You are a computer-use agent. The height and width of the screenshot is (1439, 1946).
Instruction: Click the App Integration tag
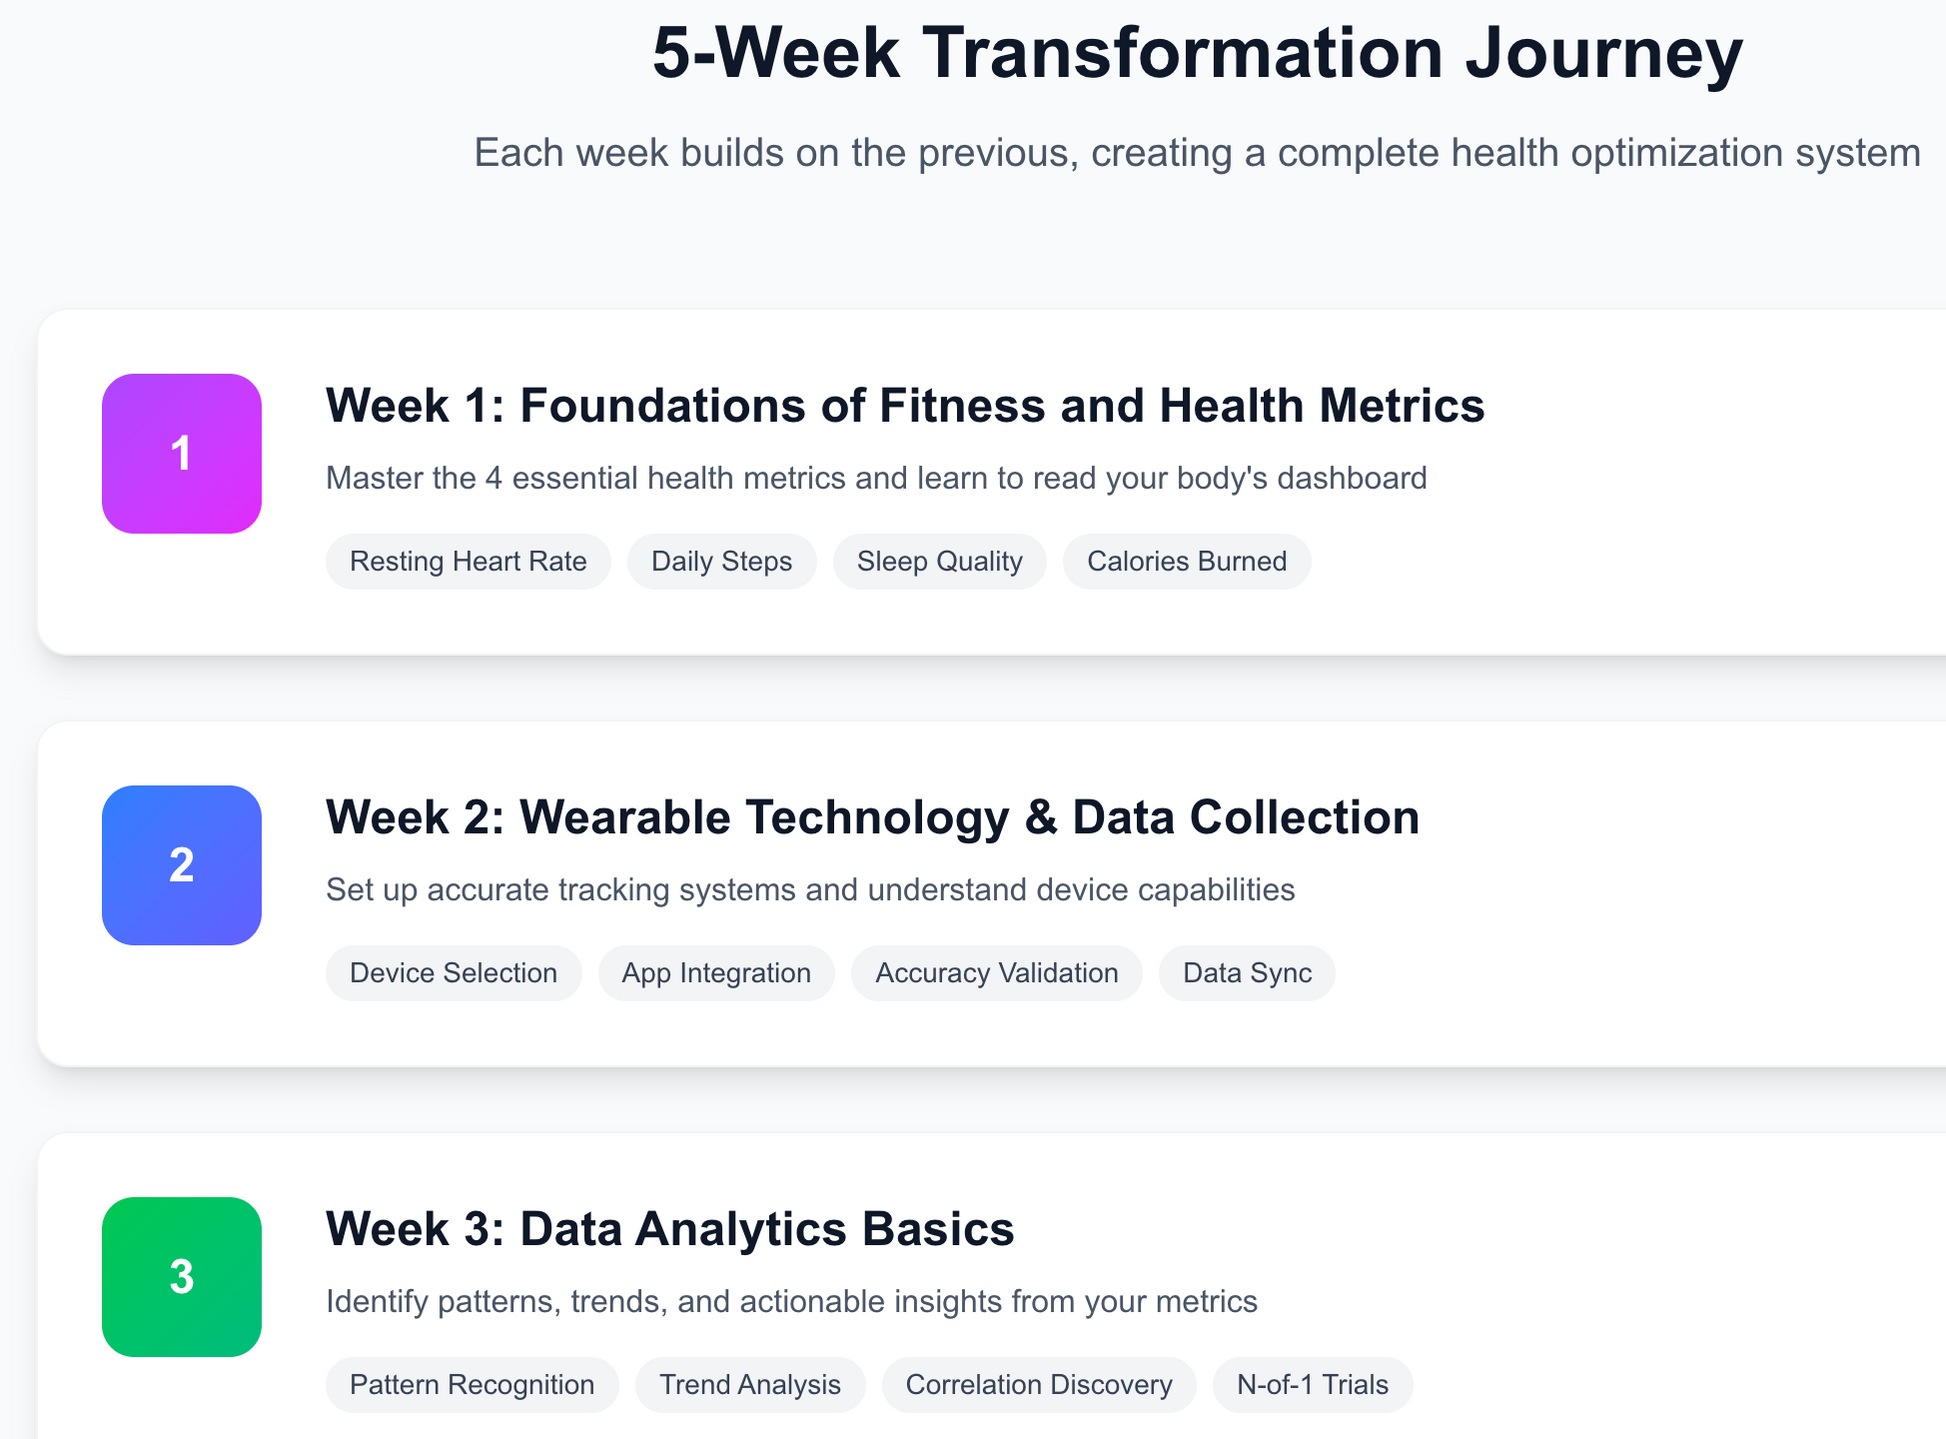click(x=716, y=973)
